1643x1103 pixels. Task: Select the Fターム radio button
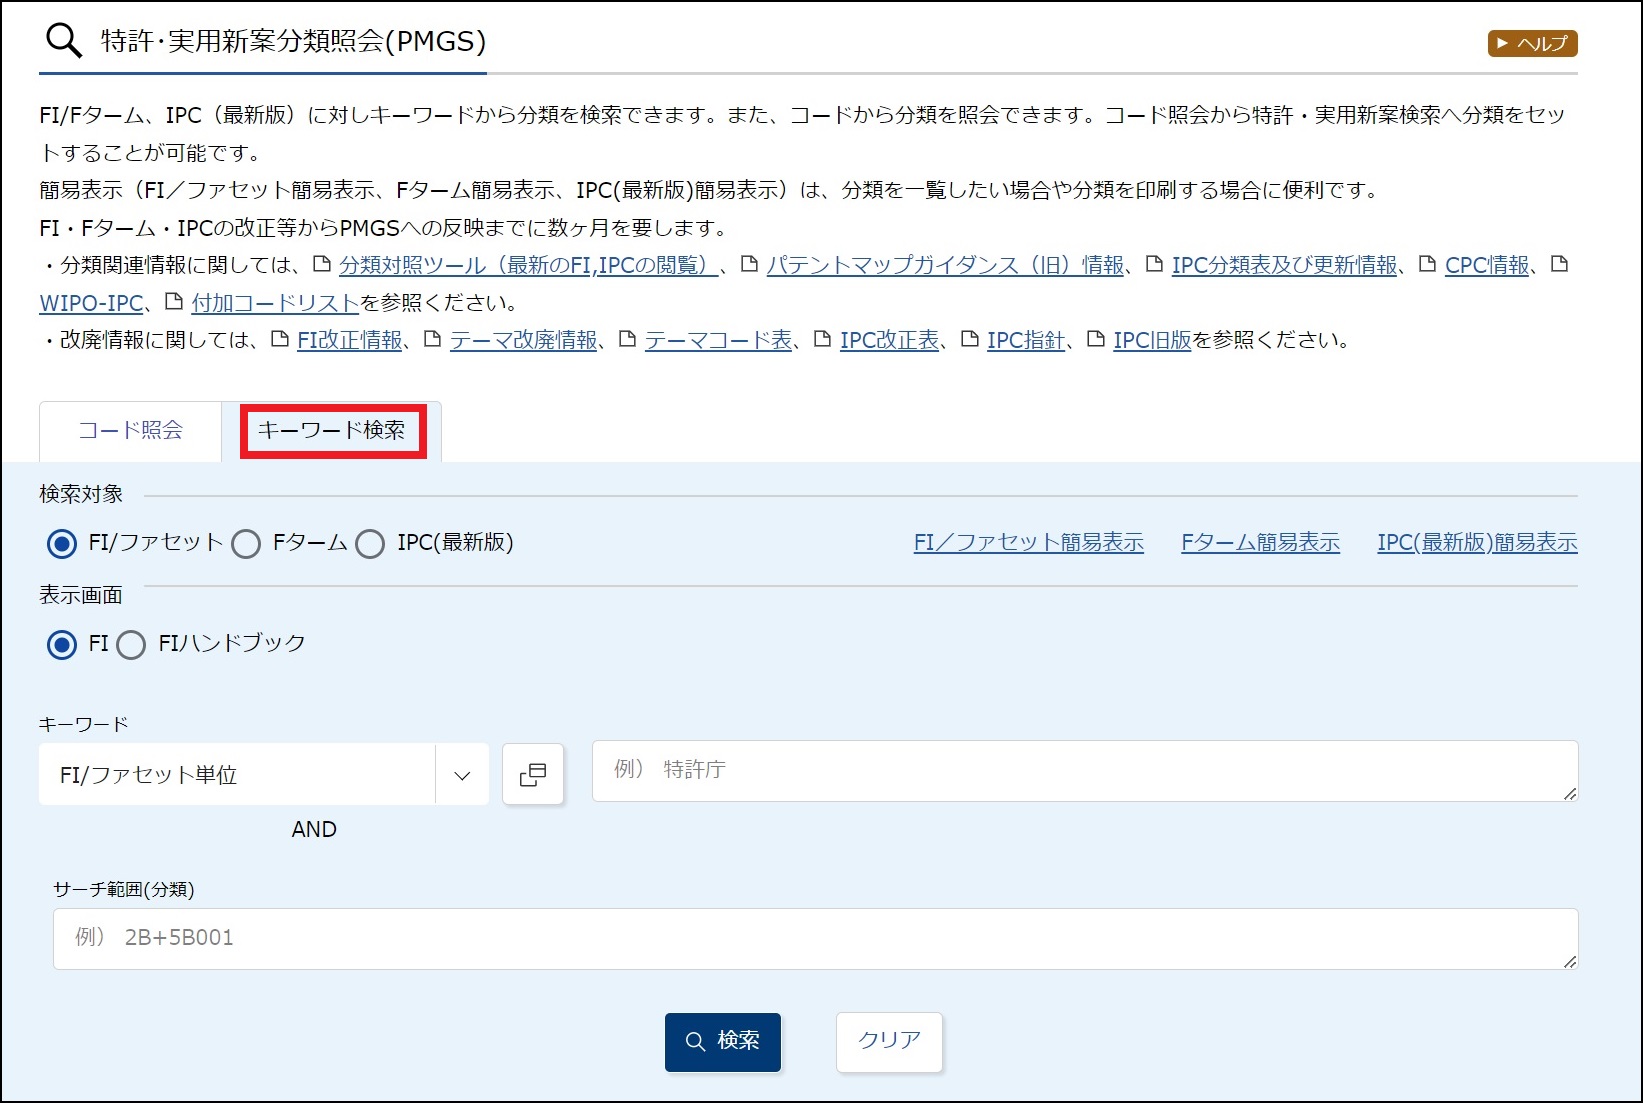click(x=246, y=544)
